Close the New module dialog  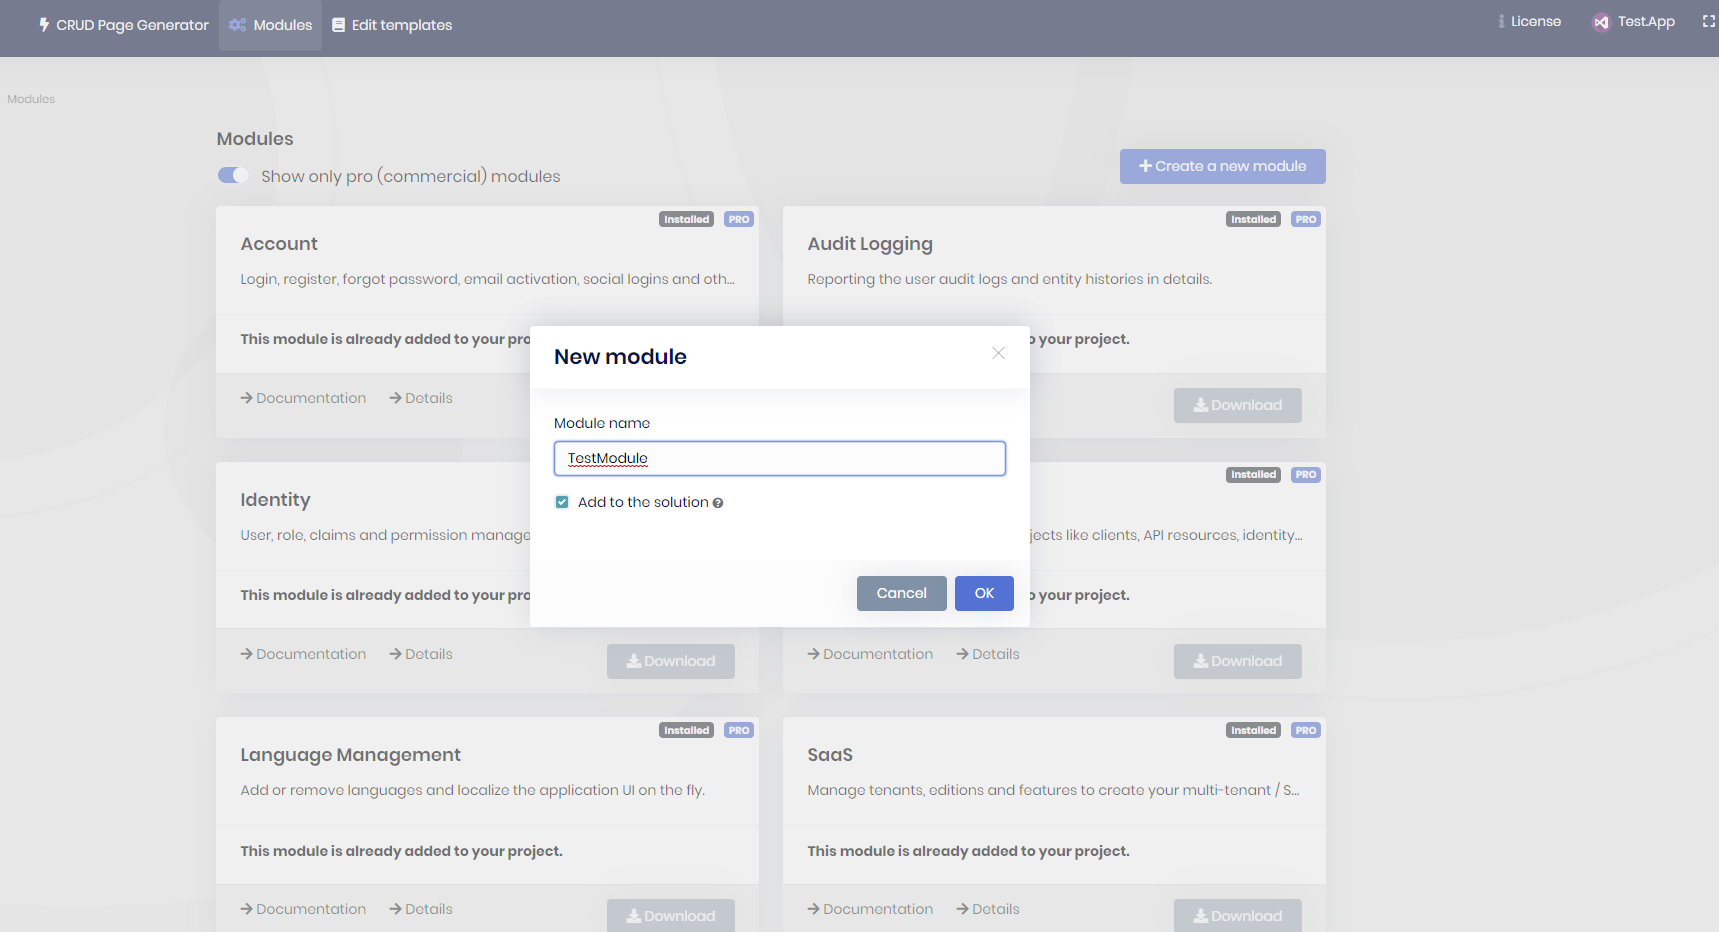point(998,353)
